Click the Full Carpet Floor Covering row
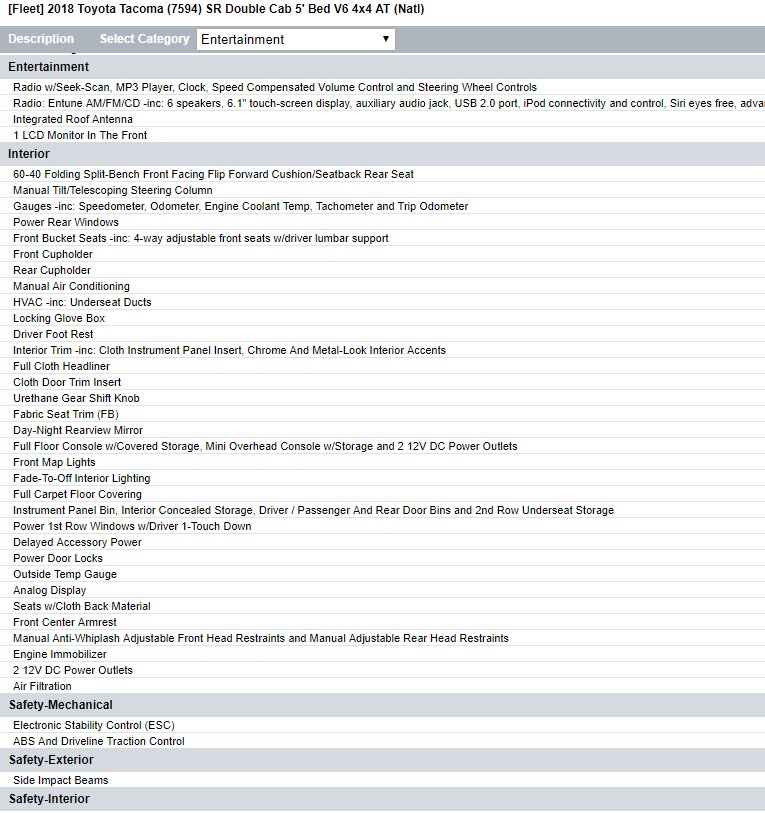 click(x=382, y=495)
